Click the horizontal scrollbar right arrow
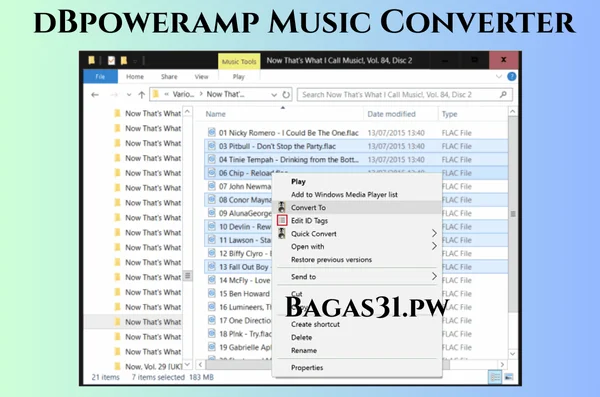Screen dimensions: 600x397 [x=502, y=364]
